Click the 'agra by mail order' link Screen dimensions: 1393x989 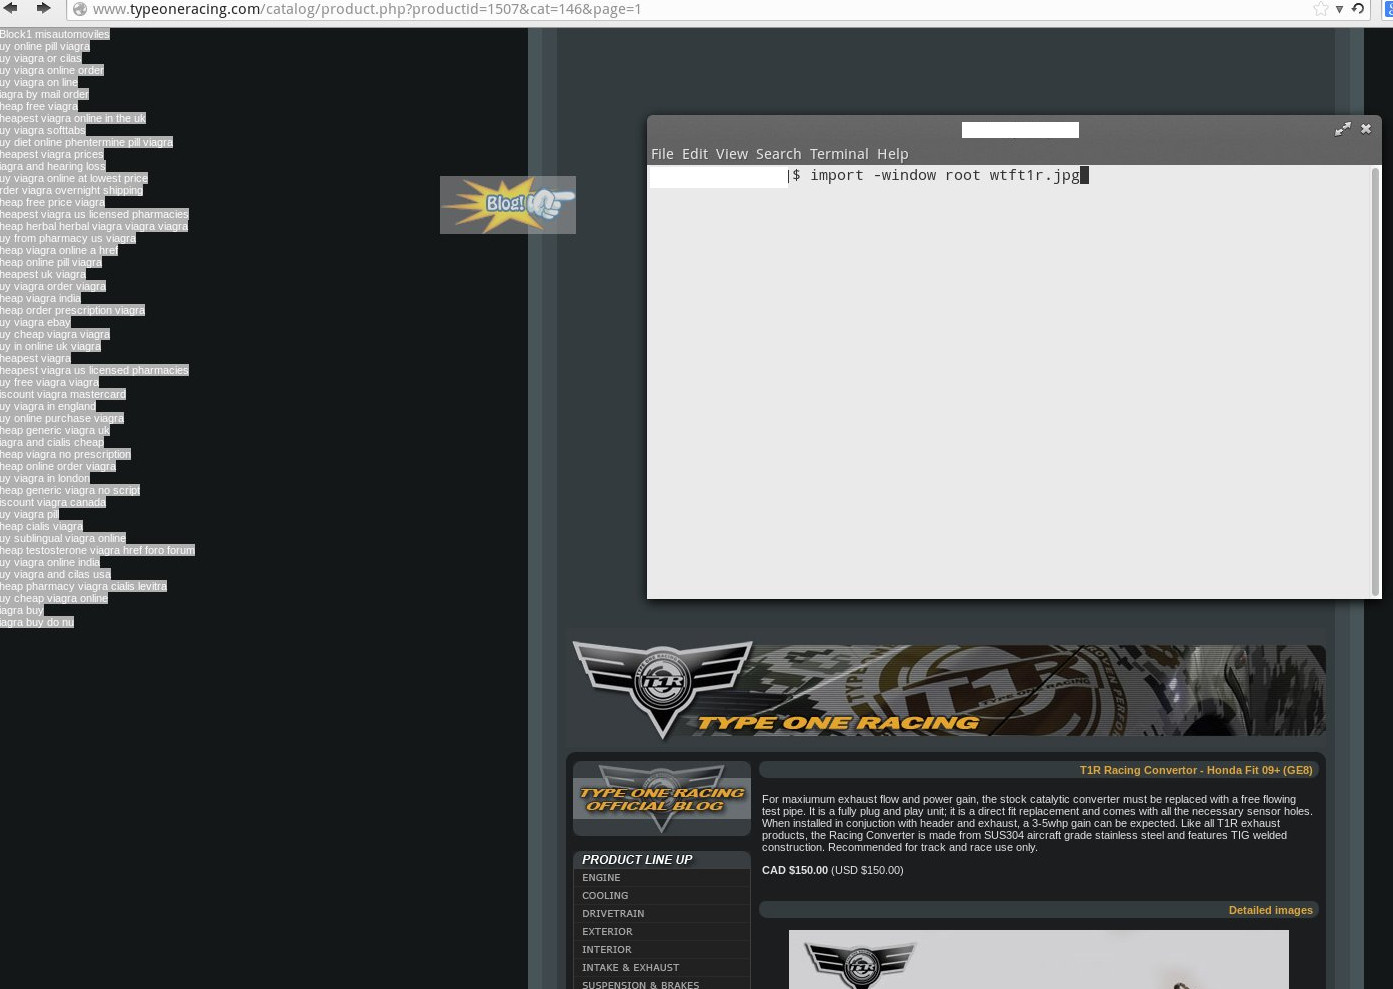click(44, 94)
